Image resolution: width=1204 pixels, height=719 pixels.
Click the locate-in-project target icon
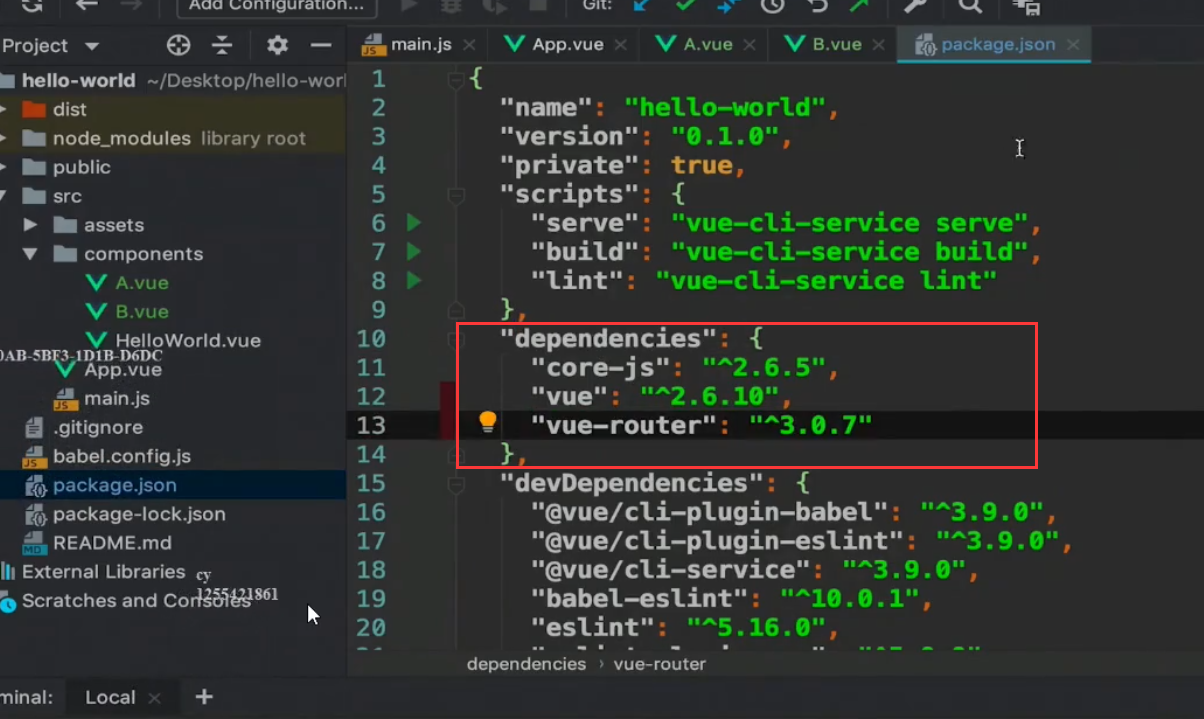click(x=178, y=45)
